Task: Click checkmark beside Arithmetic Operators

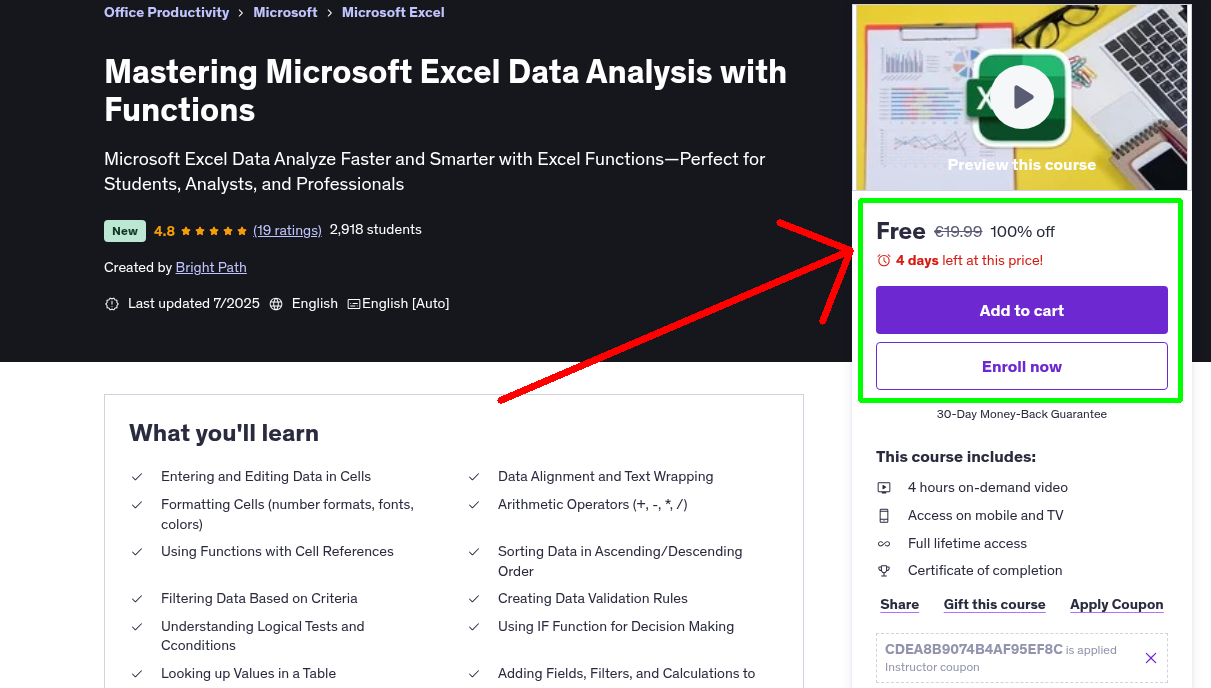Action: click(475, 505)
